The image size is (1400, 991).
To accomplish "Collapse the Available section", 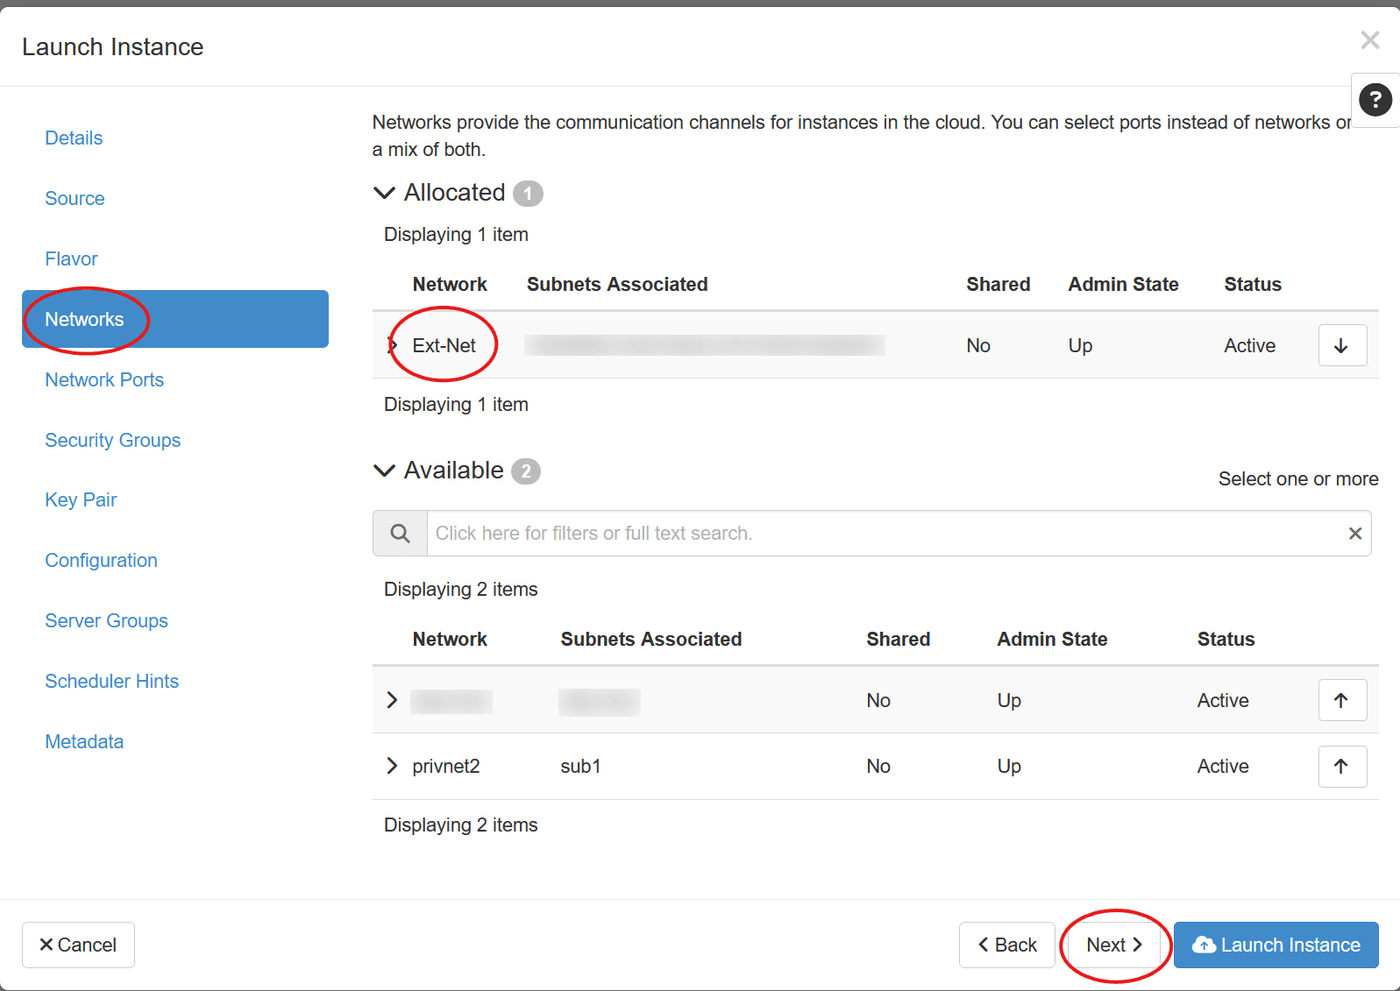I will click(x=384, y=470).
